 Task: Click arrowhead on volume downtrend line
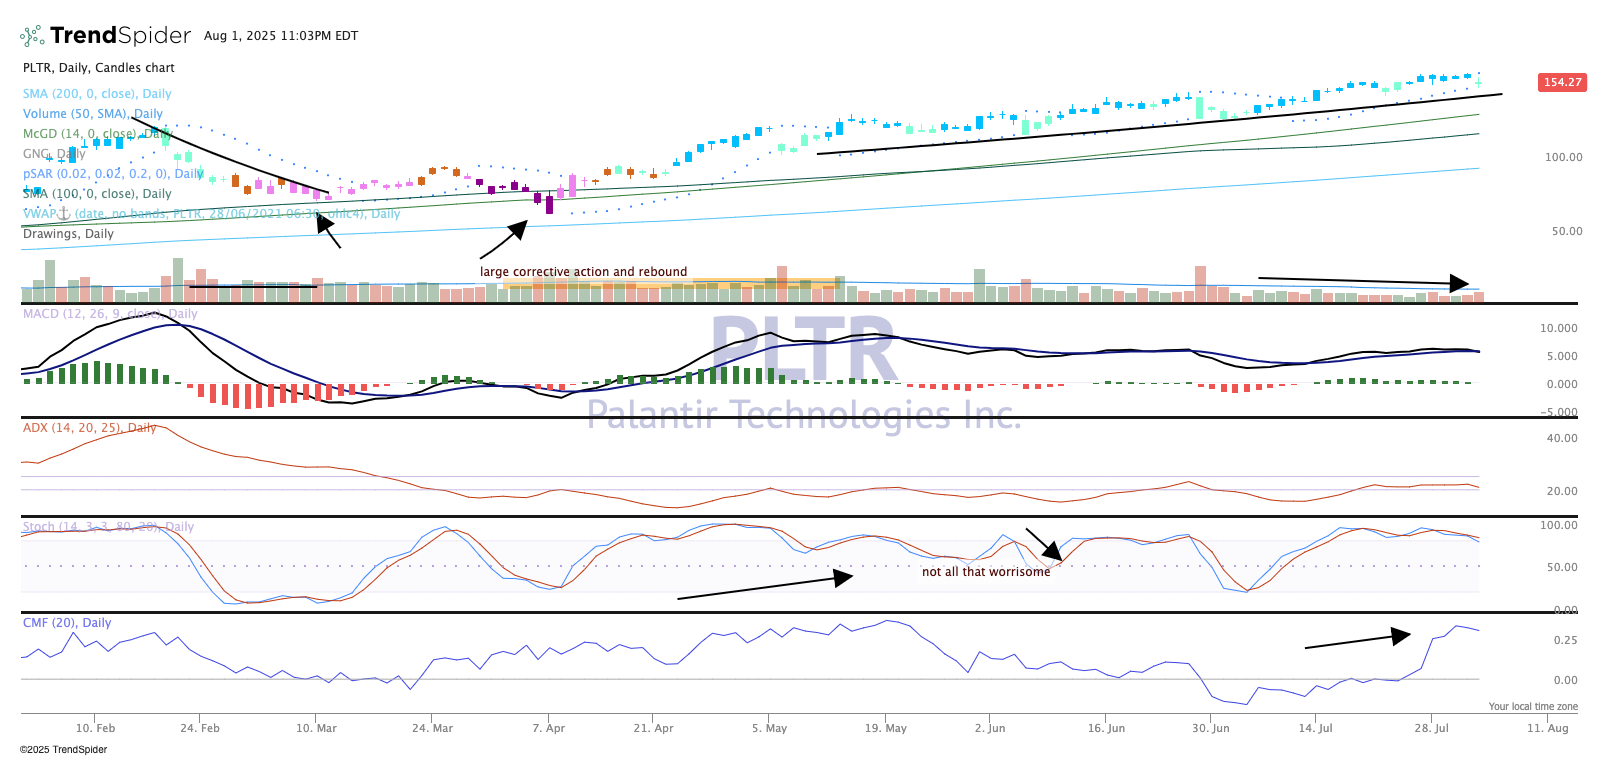pyautogui.click(x=1459, y=283)
